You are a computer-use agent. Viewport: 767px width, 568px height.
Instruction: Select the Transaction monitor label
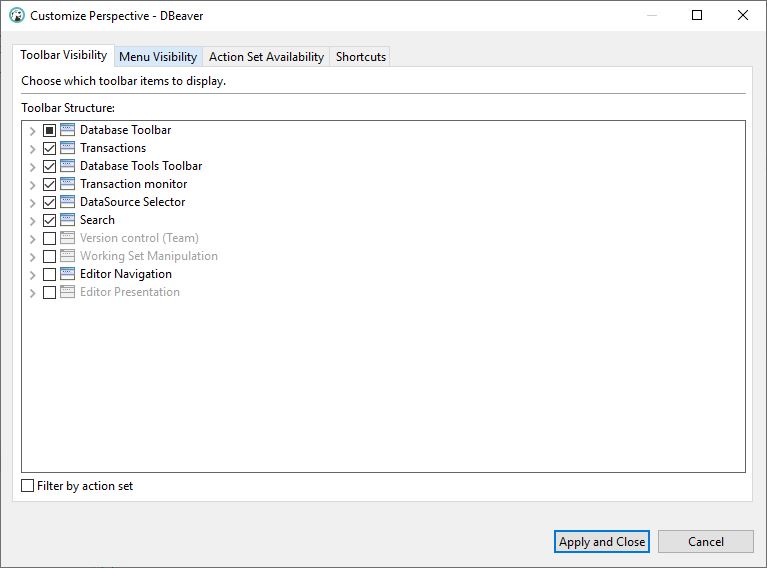134,184
